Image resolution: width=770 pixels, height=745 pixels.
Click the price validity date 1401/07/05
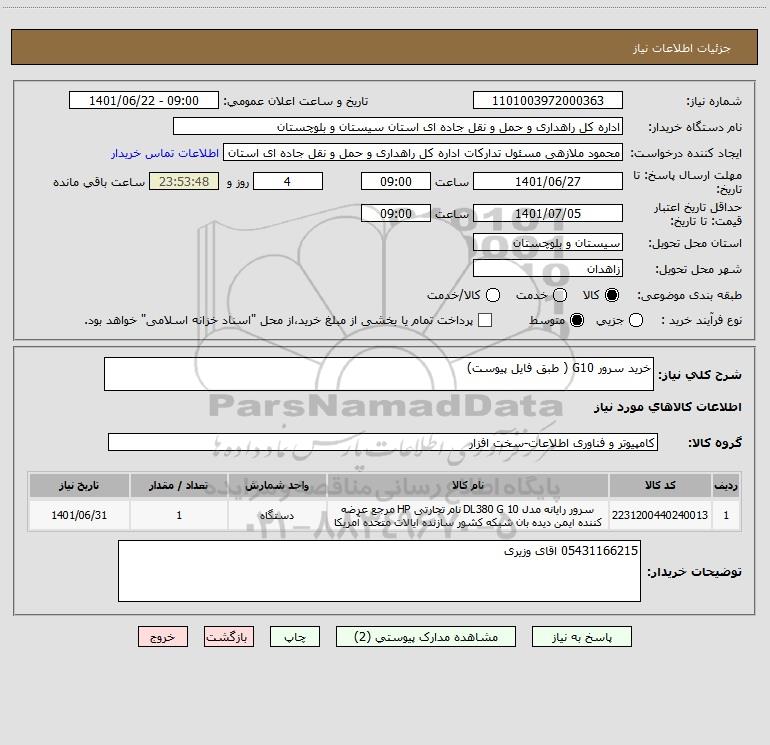point(548,213)
